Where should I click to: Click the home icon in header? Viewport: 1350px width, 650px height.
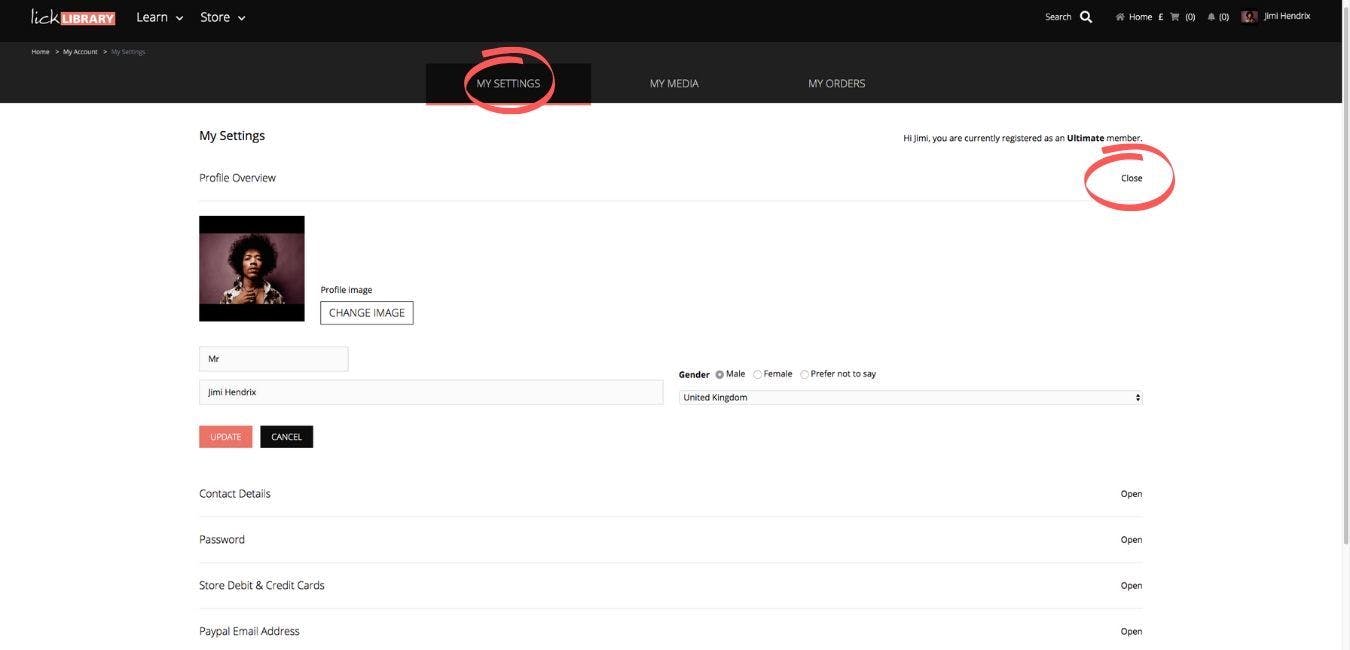(1120, 17)
